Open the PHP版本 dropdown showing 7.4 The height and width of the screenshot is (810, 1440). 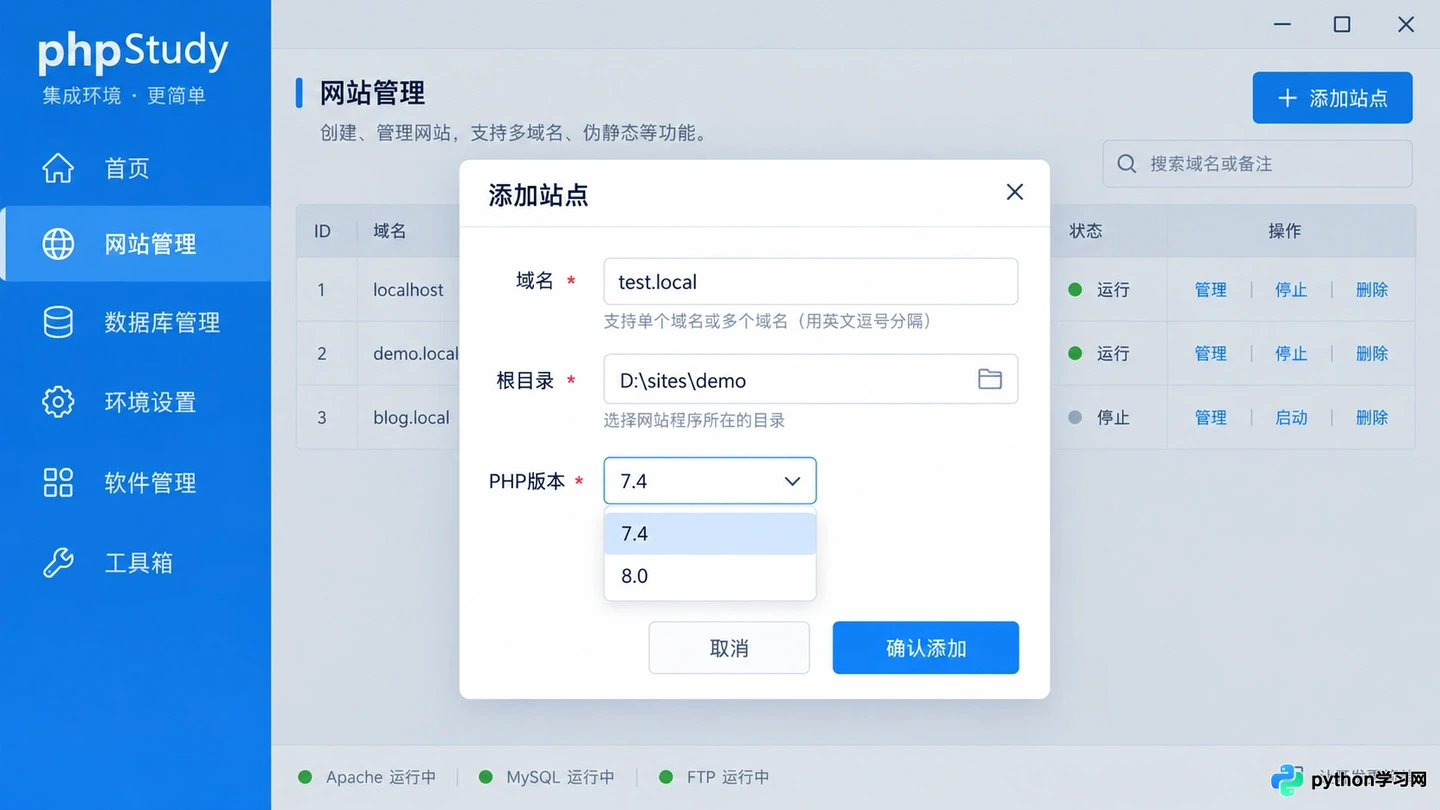pyautogui.click(x=710, y=481)
